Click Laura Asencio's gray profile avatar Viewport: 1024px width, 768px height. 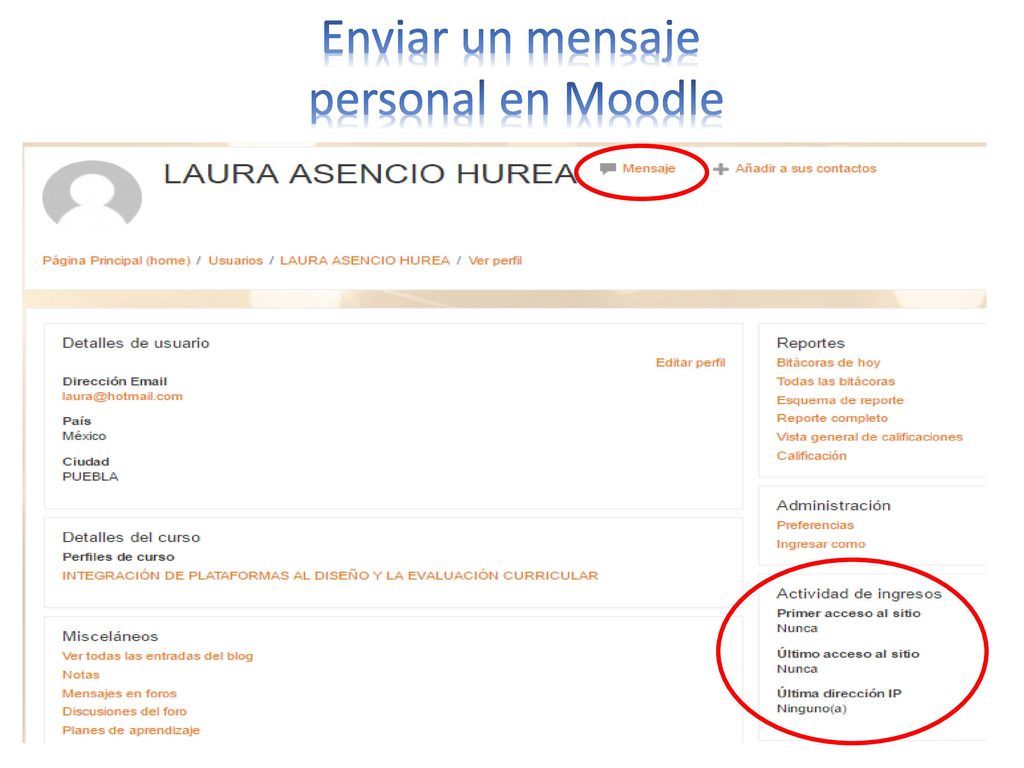coord(92,195)
